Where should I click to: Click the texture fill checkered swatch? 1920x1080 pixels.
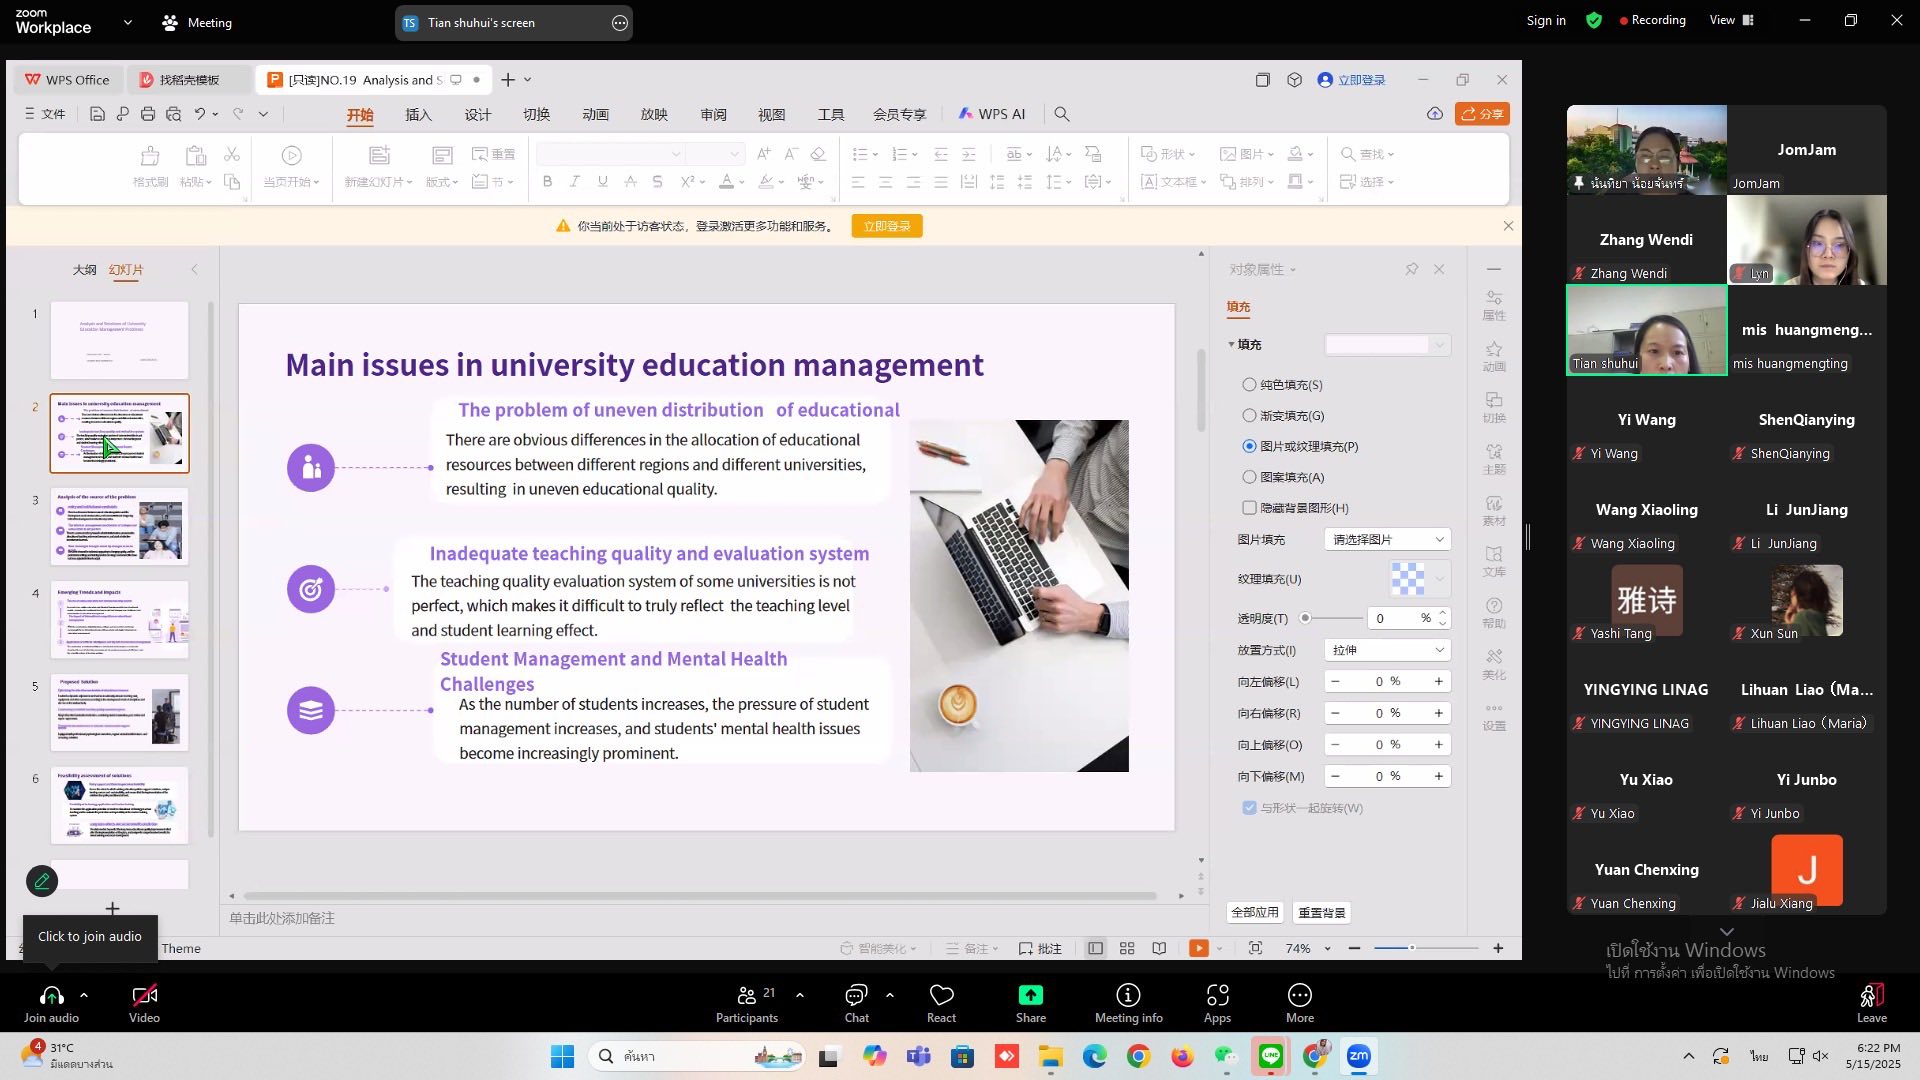[1408, 579]
